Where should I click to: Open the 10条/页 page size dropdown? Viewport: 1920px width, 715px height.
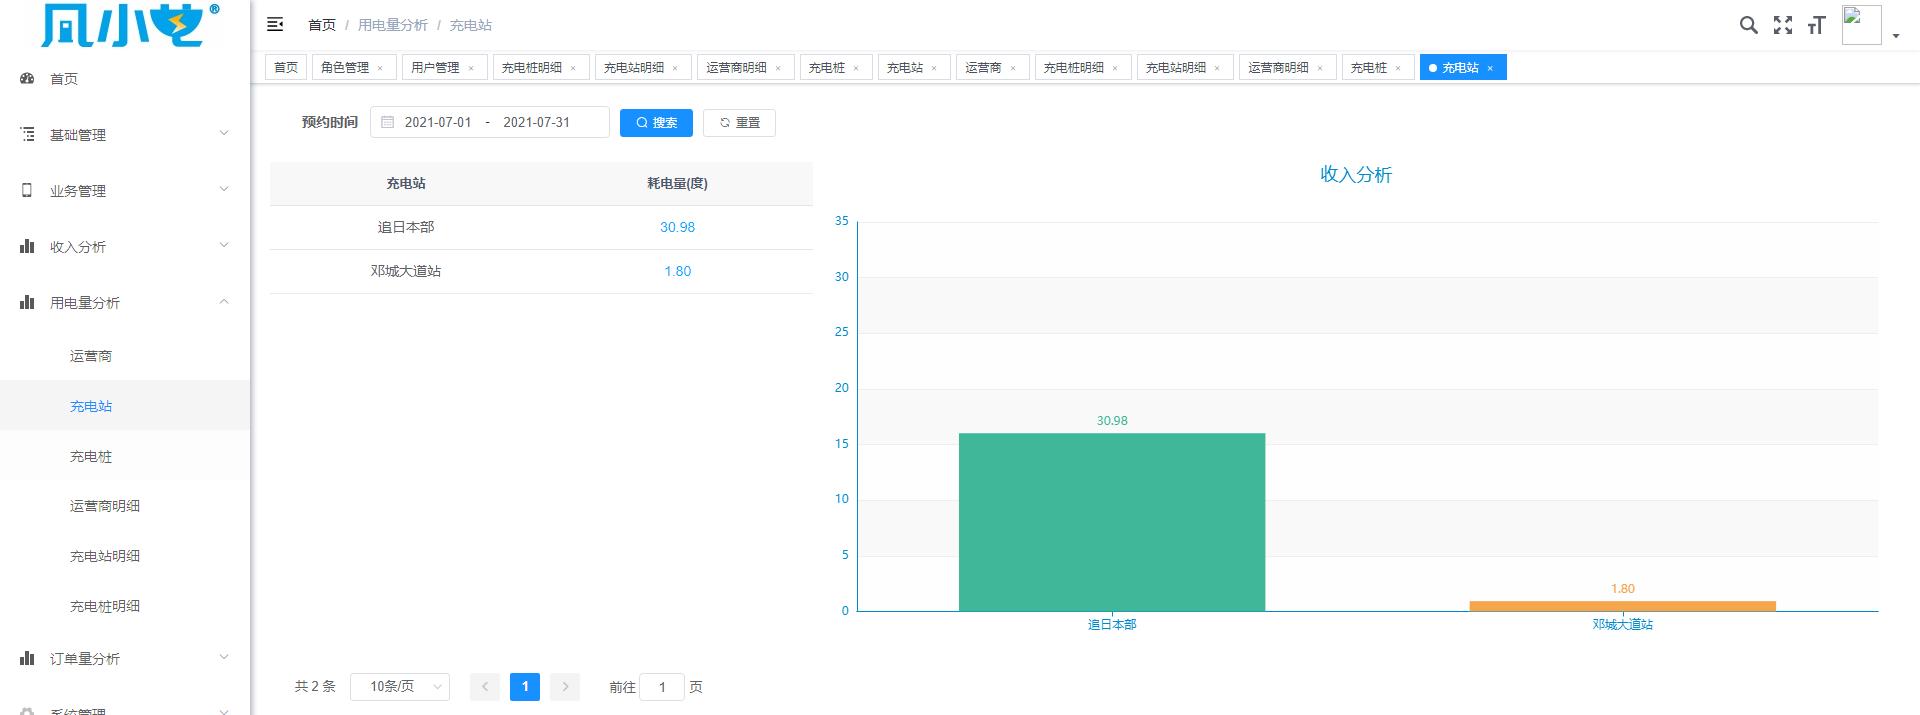coord(400,687)
